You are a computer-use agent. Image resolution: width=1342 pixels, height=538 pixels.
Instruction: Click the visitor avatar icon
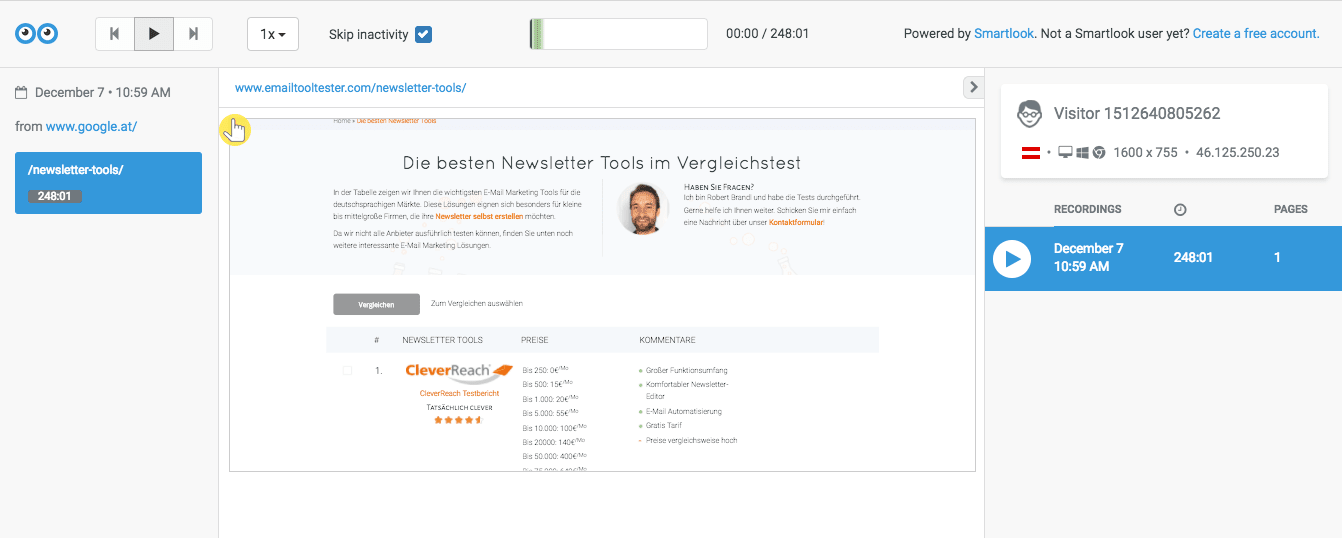1029,113
